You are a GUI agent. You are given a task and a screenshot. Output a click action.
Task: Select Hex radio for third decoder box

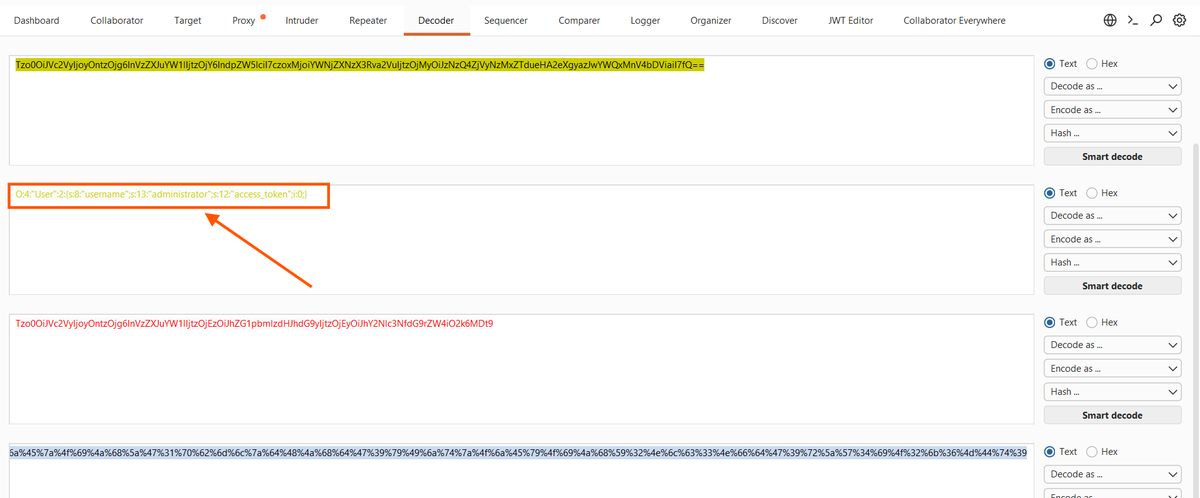tap(1092, 322)
